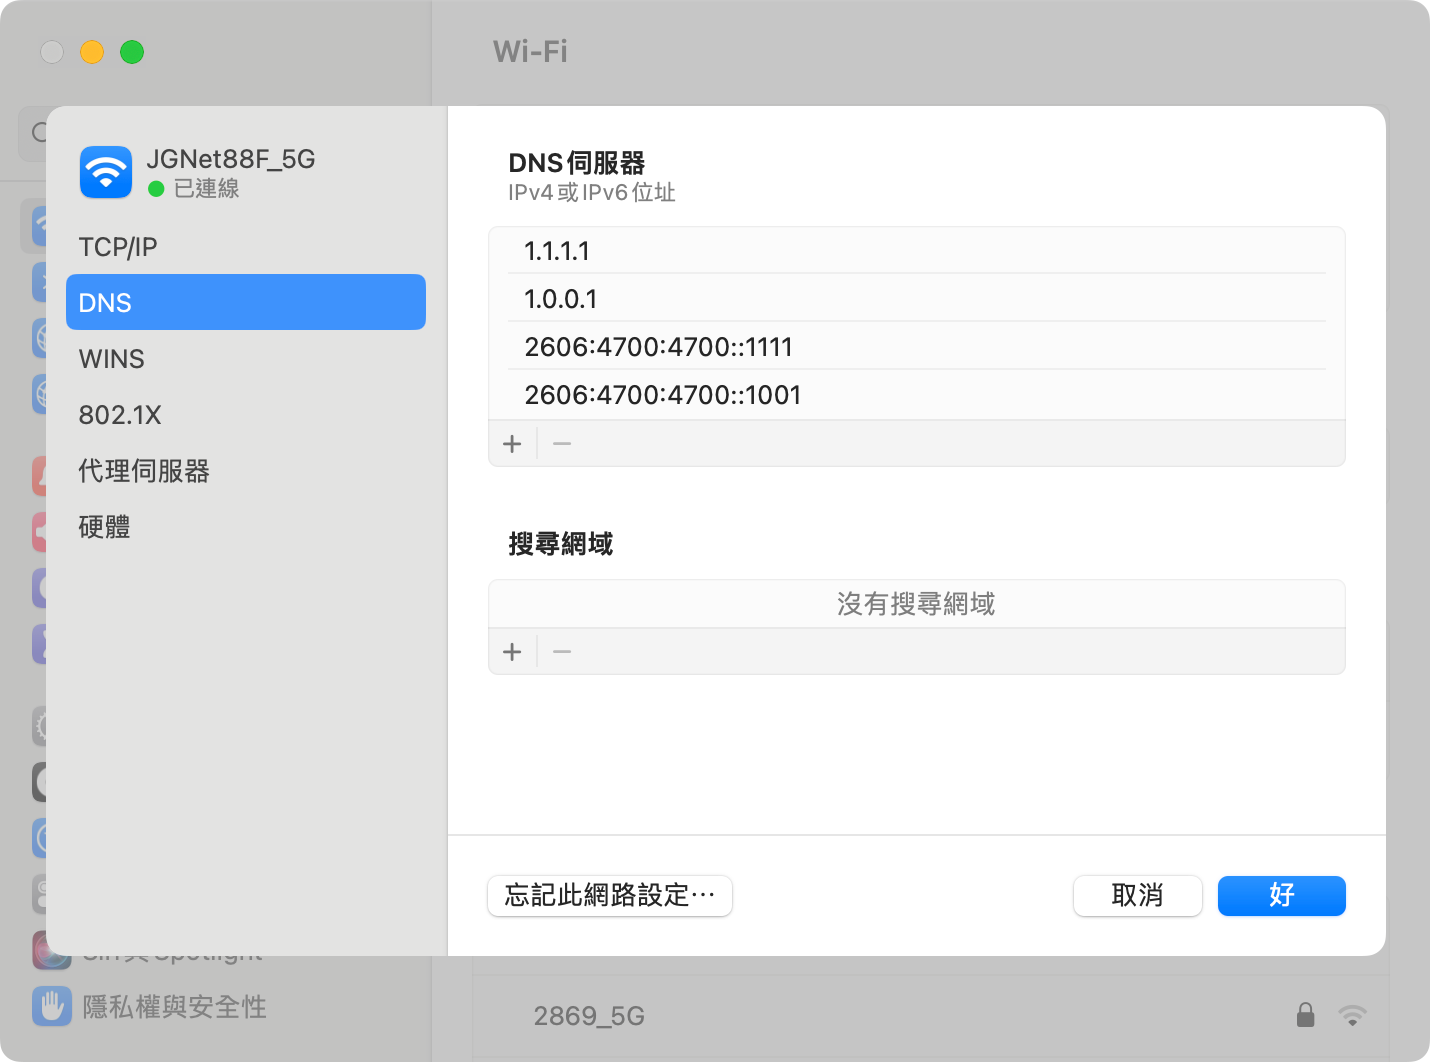Click Wi-Fi signal icon of 2869_5G
Screen dimensions: 1430x1062
point(1352,1015)
